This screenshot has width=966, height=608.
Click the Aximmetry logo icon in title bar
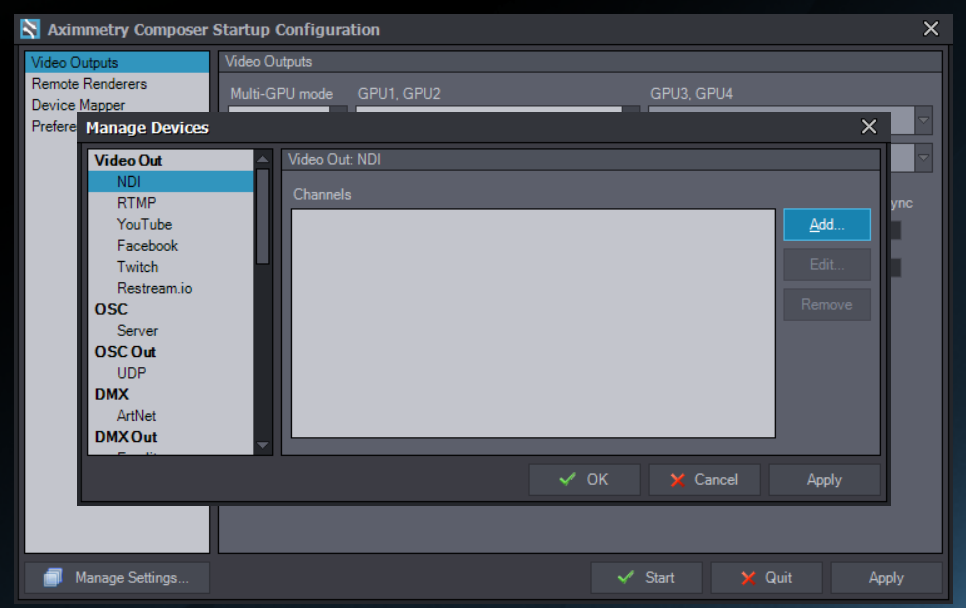pos(30,29)
